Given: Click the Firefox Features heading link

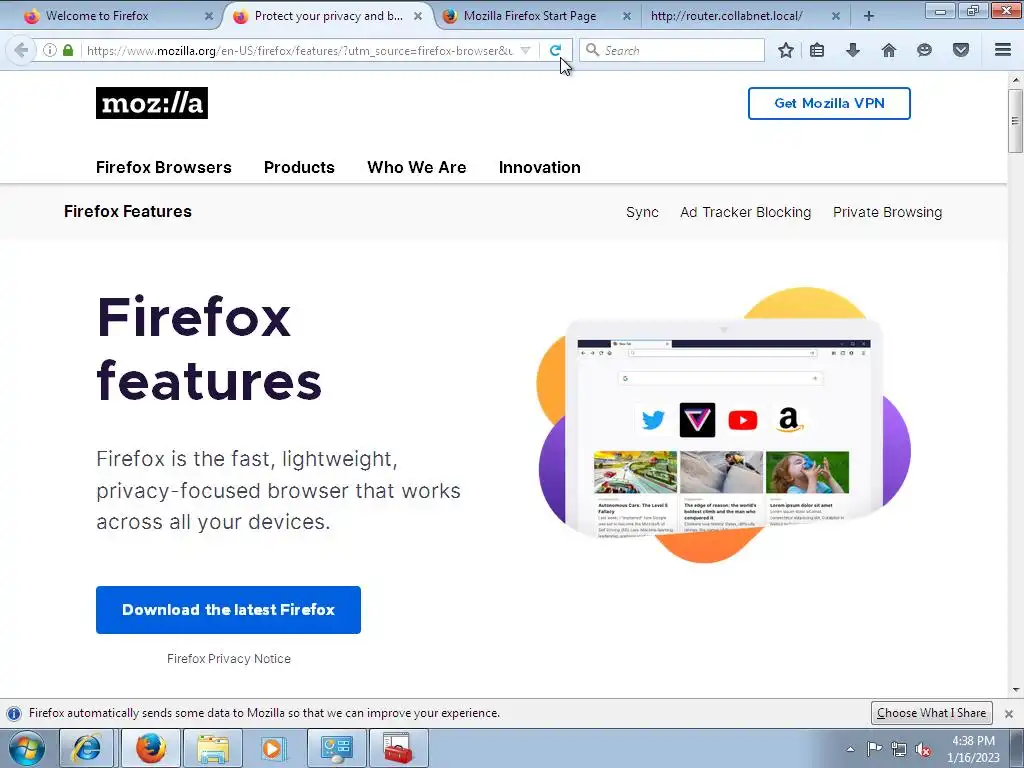Looking at the screenshot, I should (x=128, y=212).
